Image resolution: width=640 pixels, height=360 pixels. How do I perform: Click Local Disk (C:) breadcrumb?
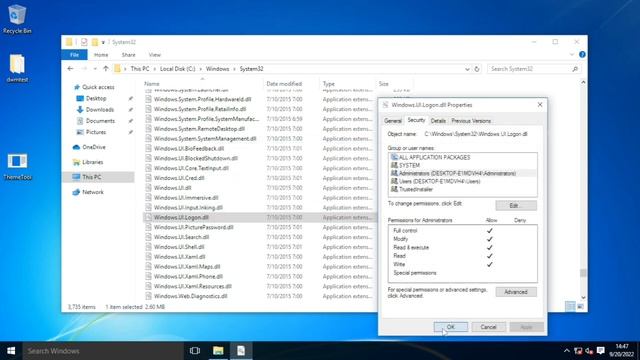point(178,69)
